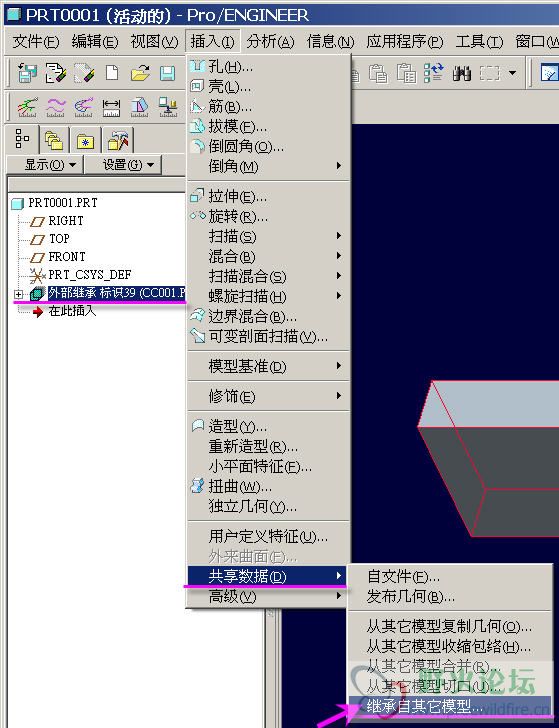Open the 编辑(E) menu

click(95, 42)
